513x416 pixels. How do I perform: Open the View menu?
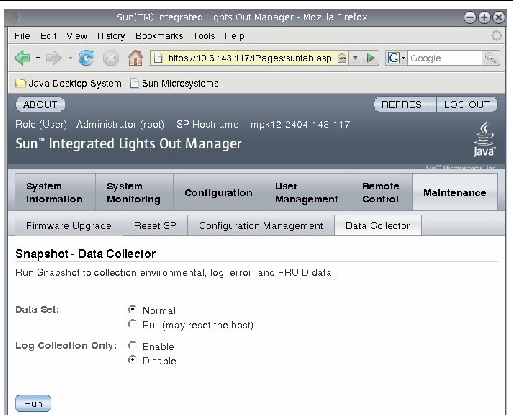(77, 36)
